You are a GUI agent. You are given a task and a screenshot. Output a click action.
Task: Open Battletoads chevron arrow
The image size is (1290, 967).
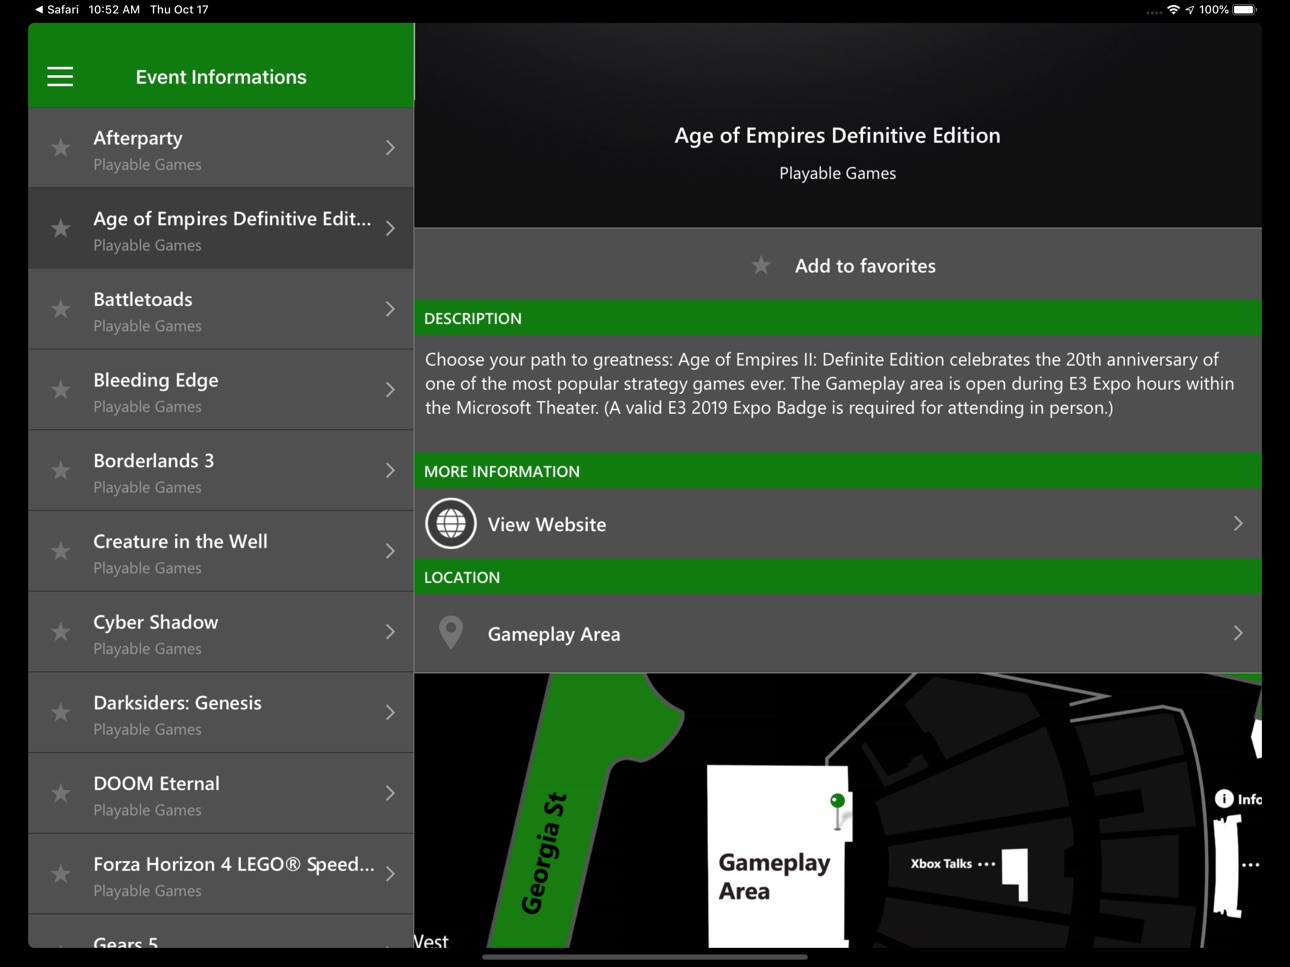click(x=390, y=309)
